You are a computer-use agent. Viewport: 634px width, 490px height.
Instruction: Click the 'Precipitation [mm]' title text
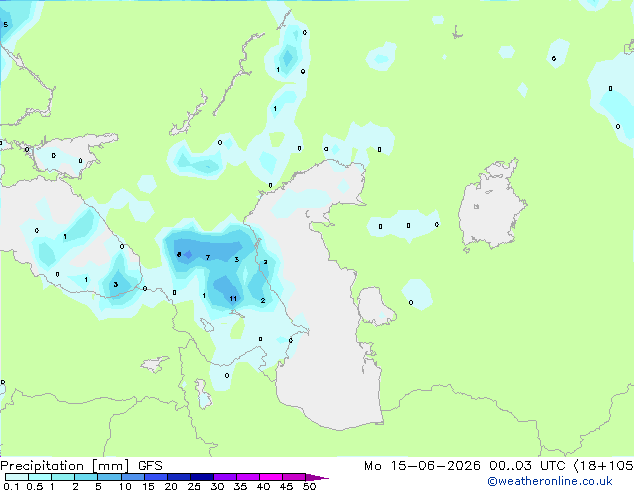(x=65, y=466)
